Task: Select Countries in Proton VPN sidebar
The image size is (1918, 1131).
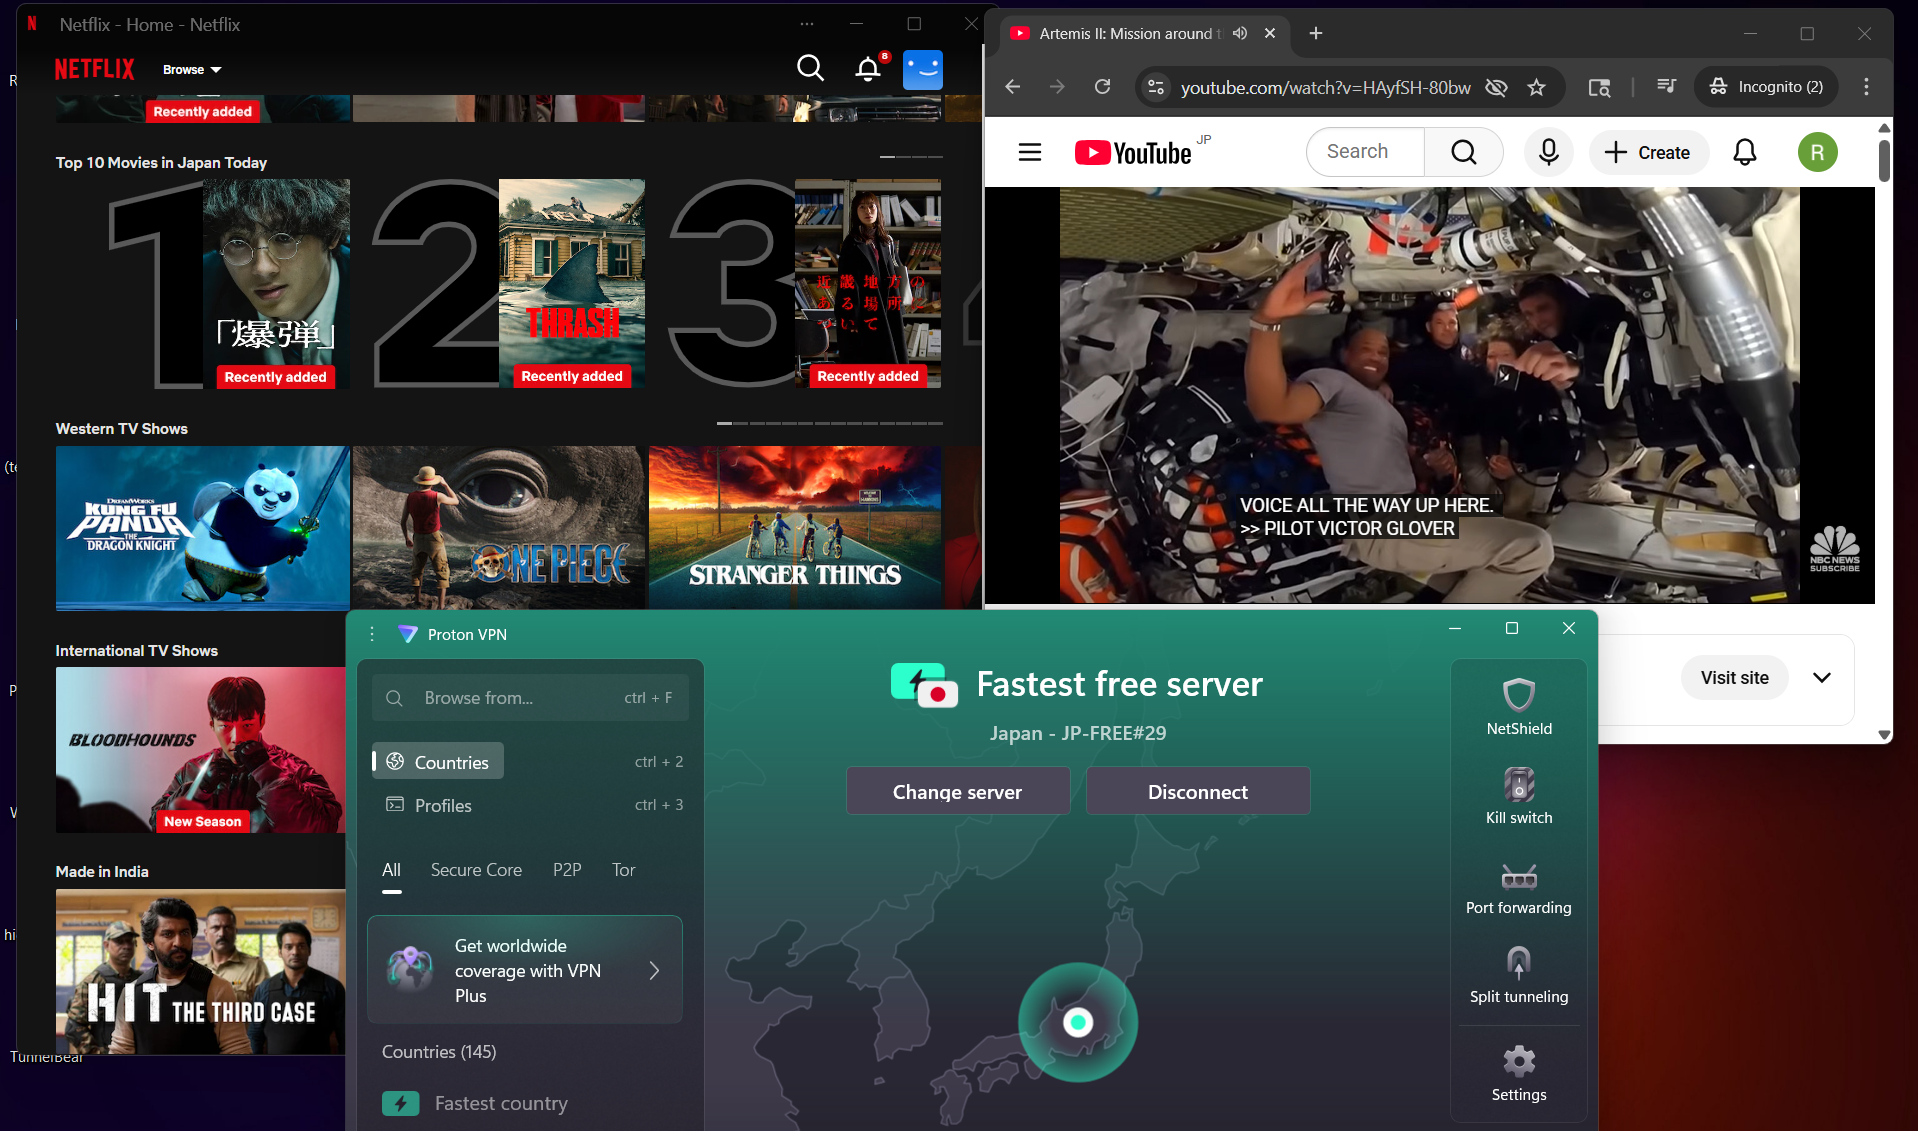Action: [x=438, y=762]
